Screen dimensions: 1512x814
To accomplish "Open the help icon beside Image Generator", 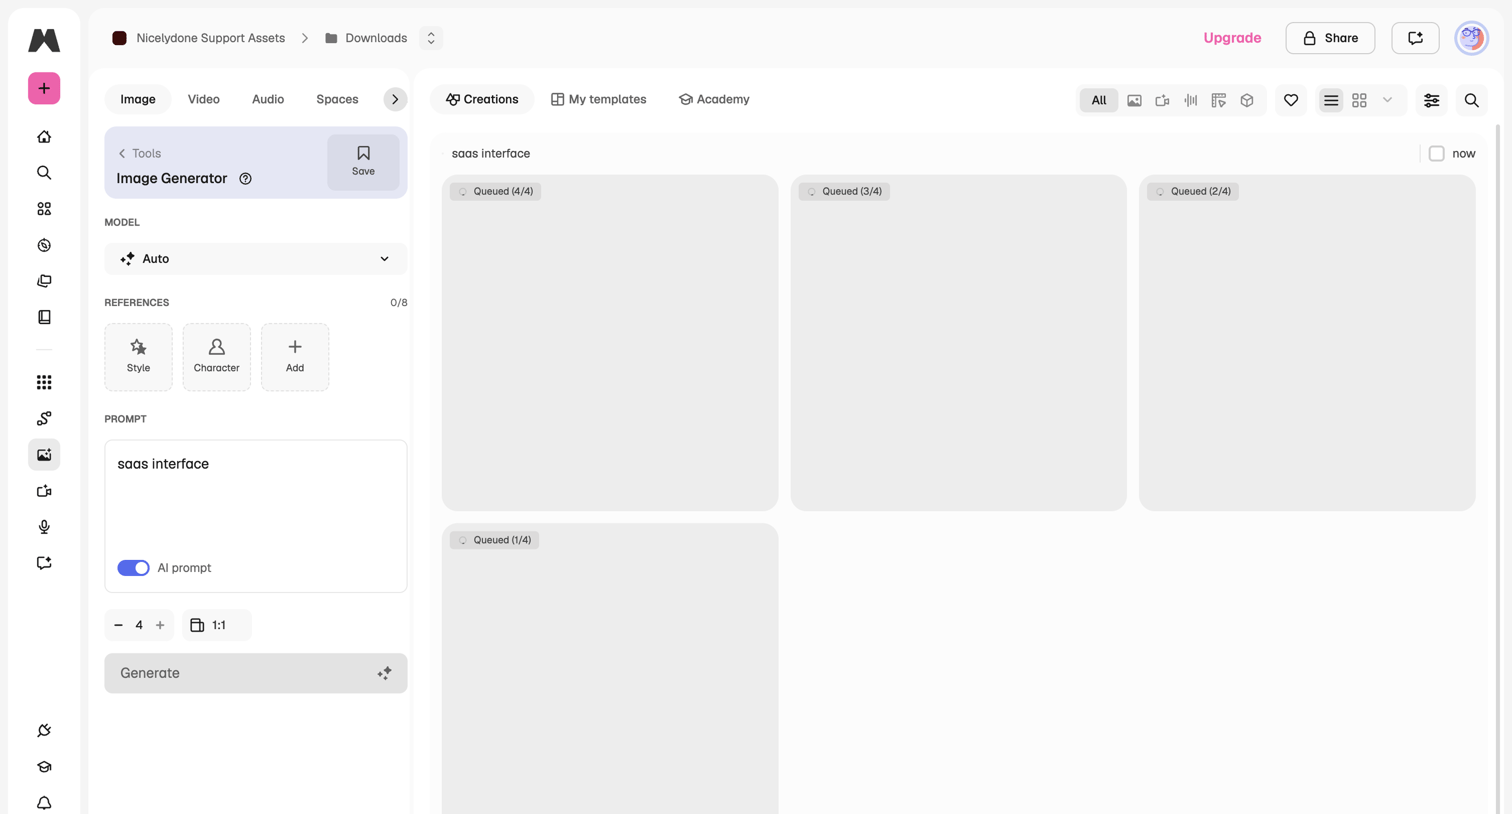I will coord(245,179).
